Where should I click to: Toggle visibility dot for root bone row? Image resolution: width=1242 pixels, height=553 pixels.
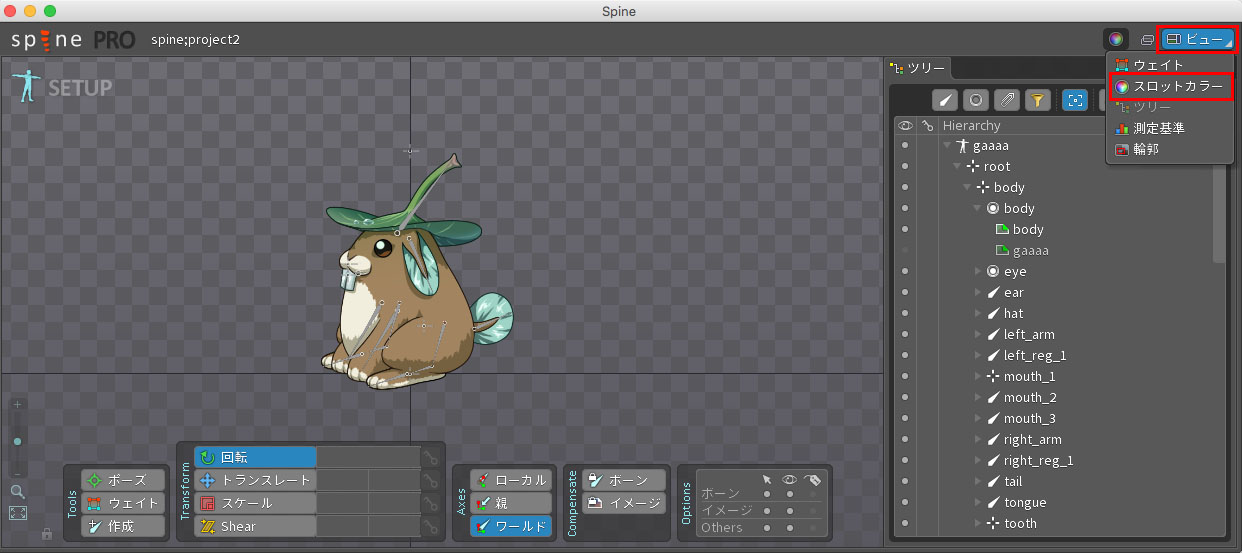[905, 167]
